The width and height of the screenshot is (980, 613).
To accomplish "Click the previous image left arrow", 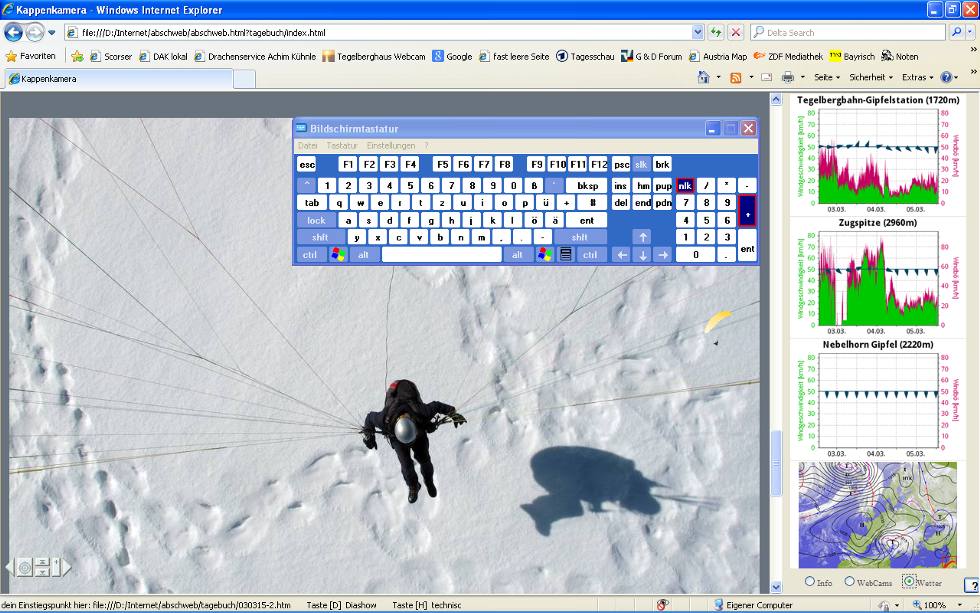I will tap(9, 567).
